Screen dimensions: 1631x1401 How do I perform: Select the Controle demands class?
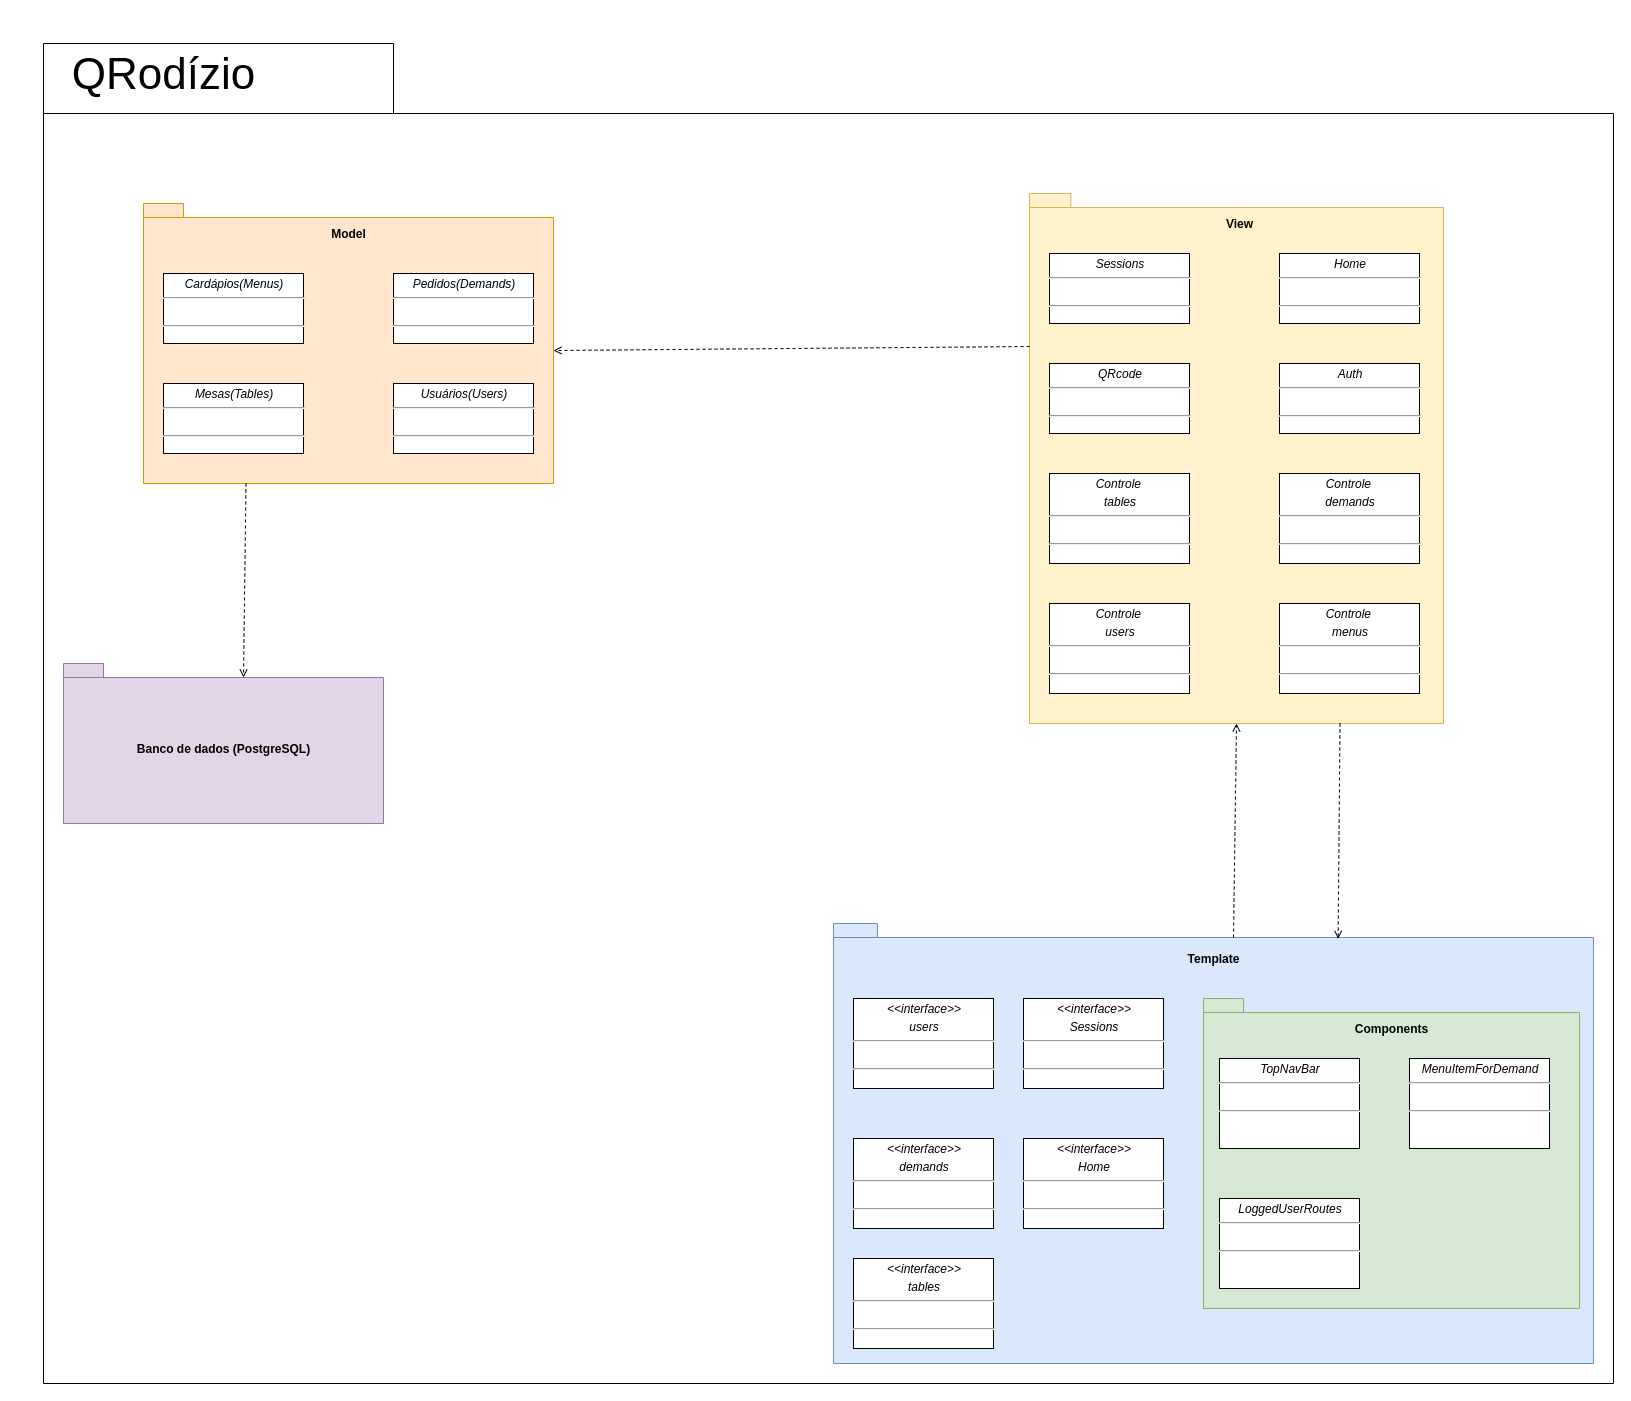[1349, 518]
